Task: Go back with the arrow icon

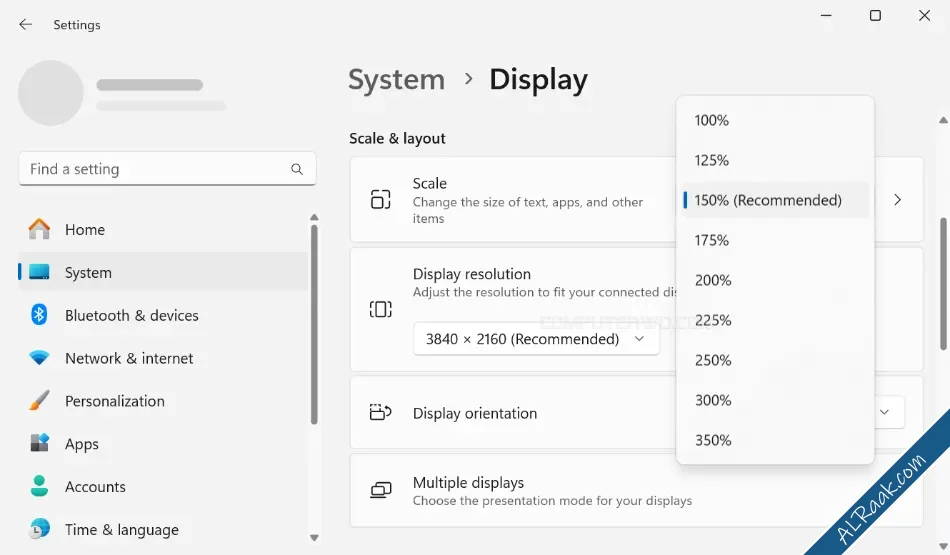Action: [25, 24]
